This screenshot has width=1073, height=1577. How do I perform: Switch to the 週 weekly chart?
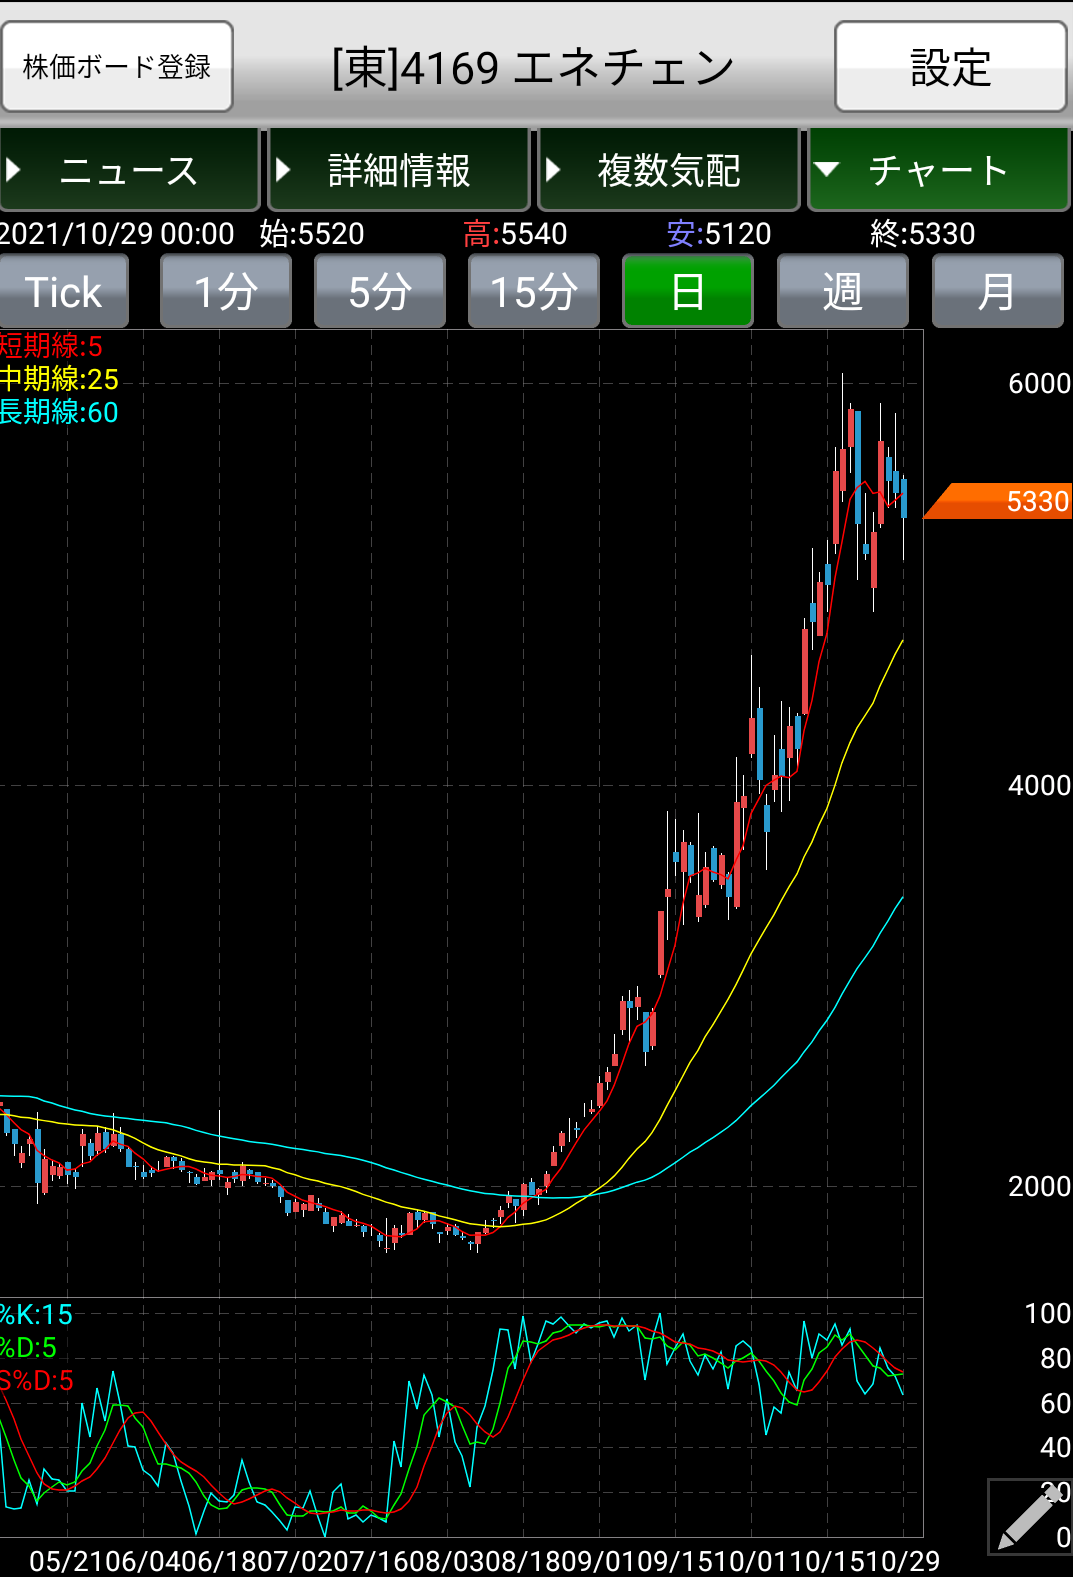pos(842,292)
